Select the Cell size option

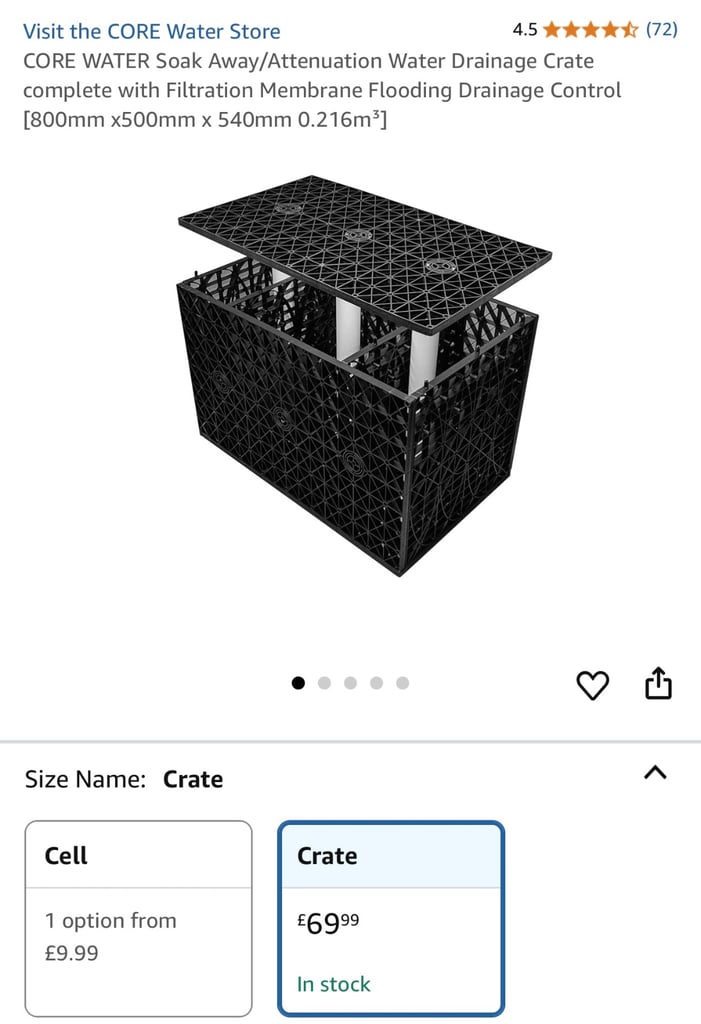[x=139, y=918]
